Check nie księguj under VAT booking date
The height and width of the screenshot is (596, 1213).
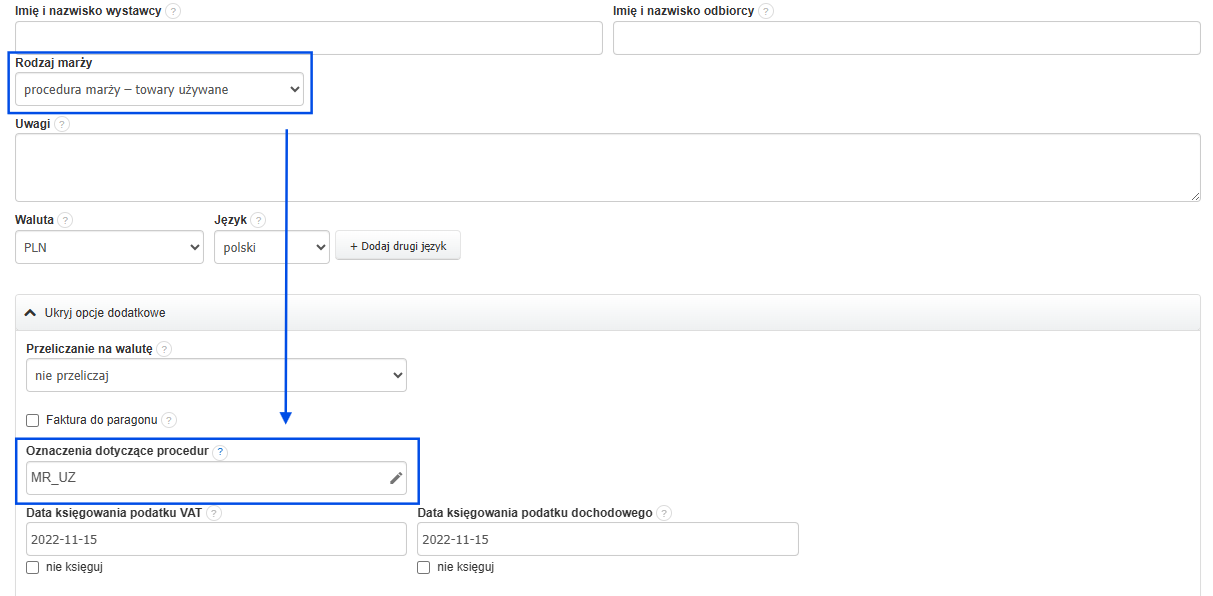coord(33,568)
